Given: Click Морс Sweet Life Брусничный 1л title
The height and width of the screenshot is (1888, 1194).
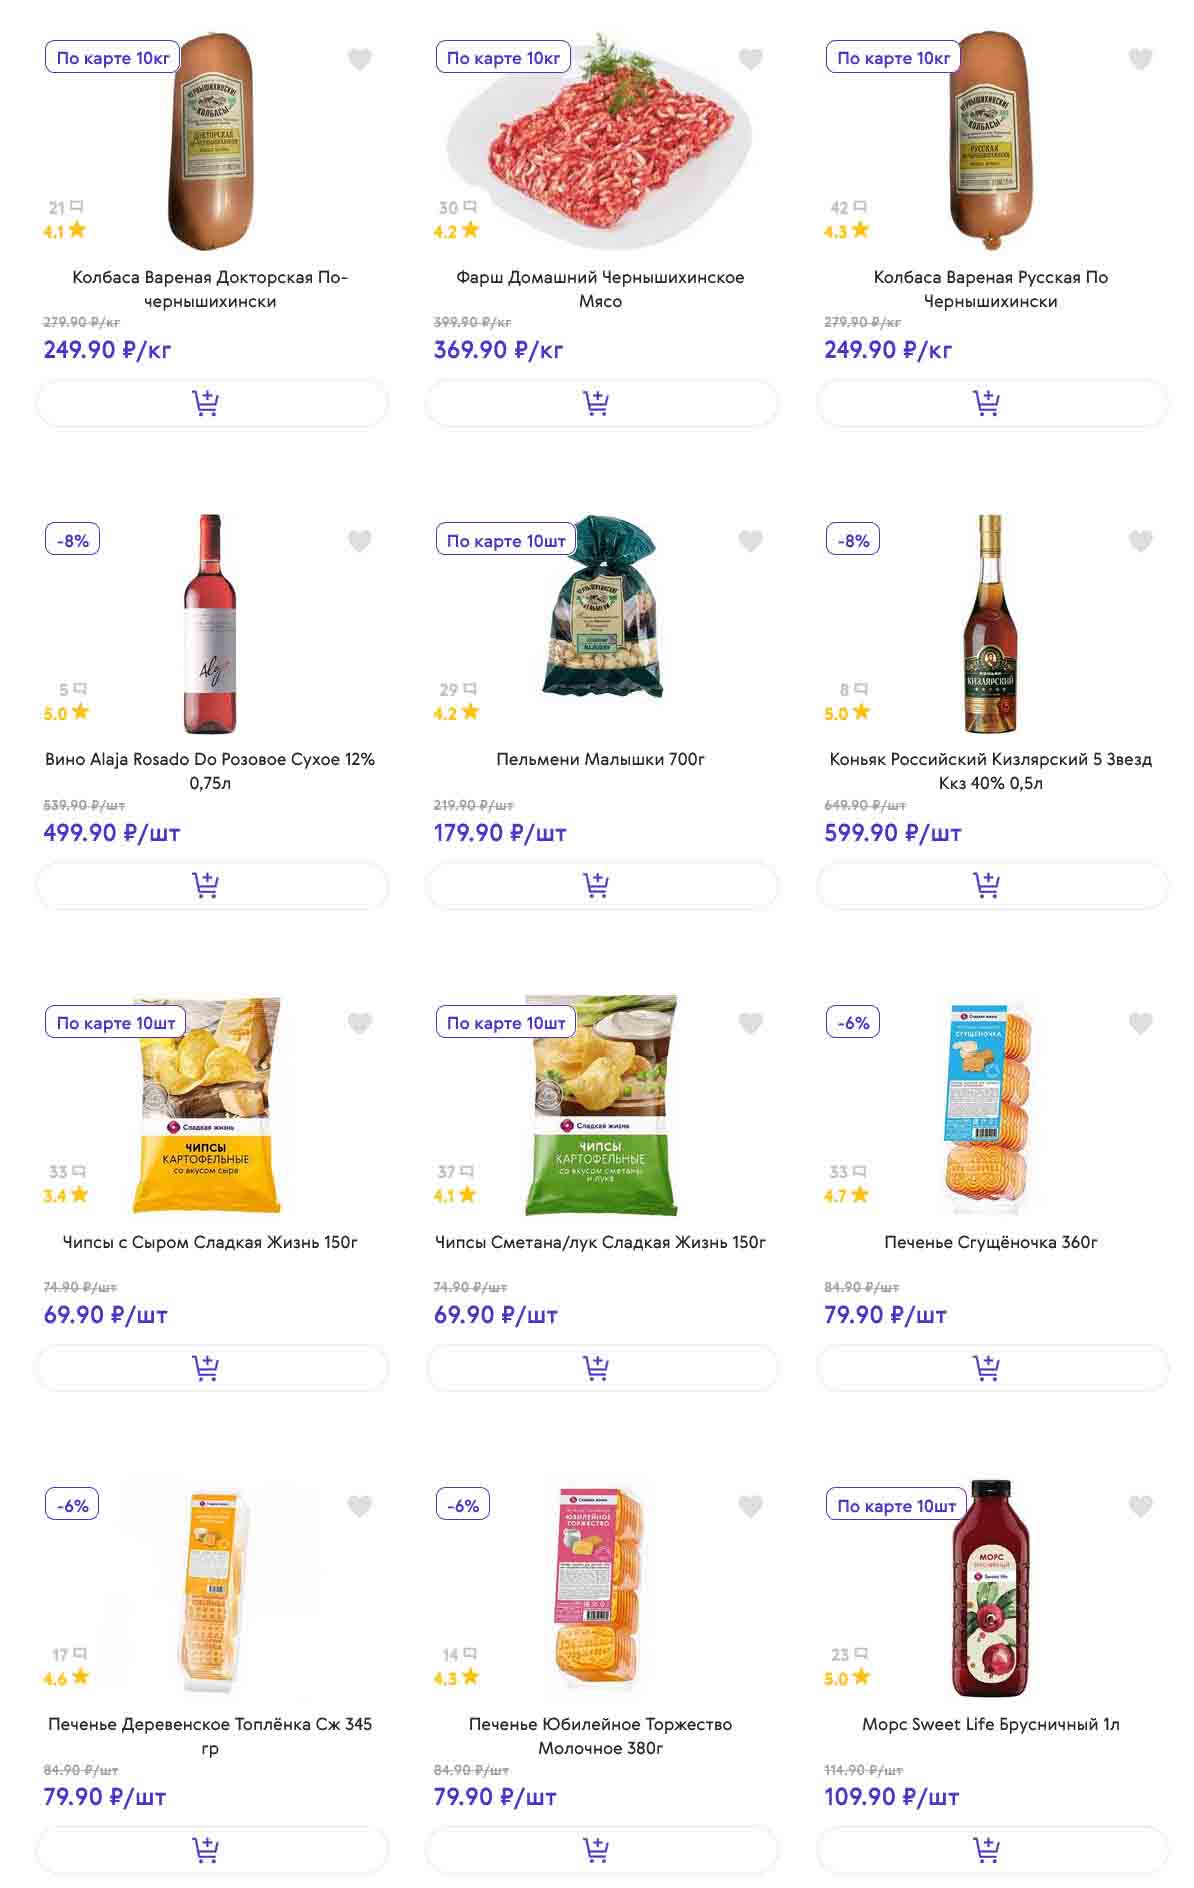Looking at the screenshot, I should click(x=990, y=1724).
